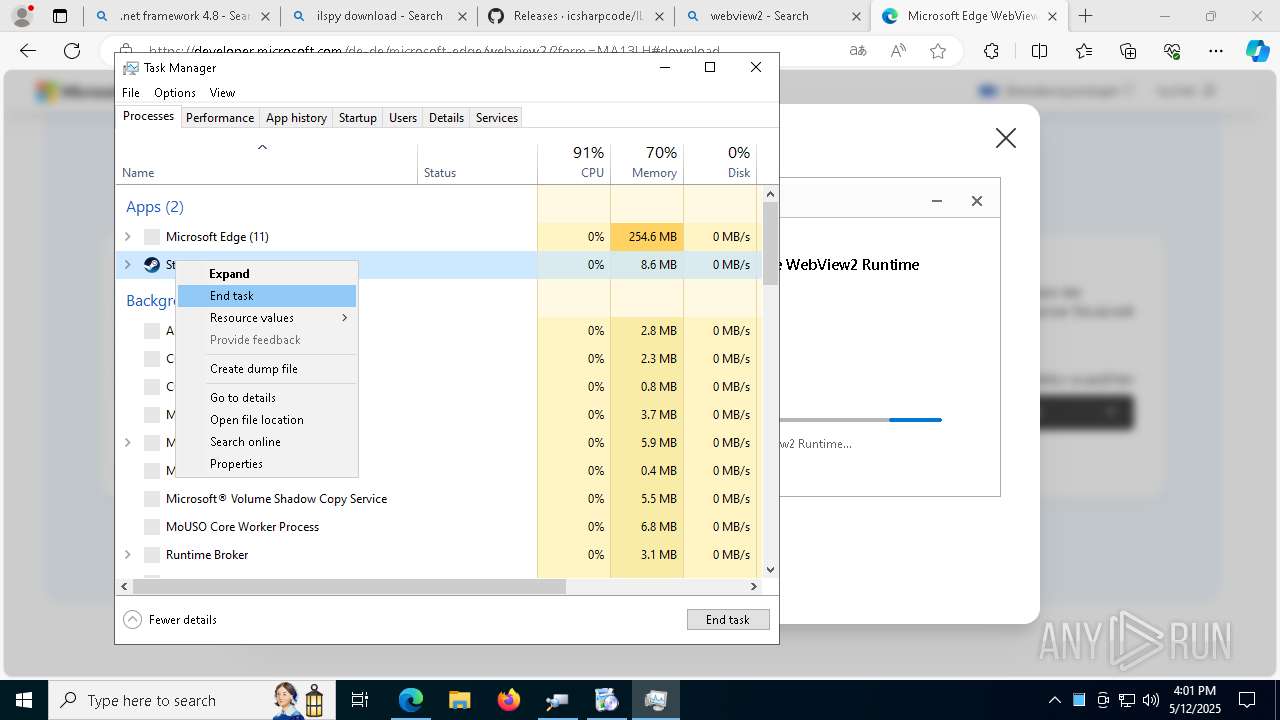Image resolution: width=1280 pixels, height=720 pixels.
Task: Switch to the Services tab
Action: 497,118
